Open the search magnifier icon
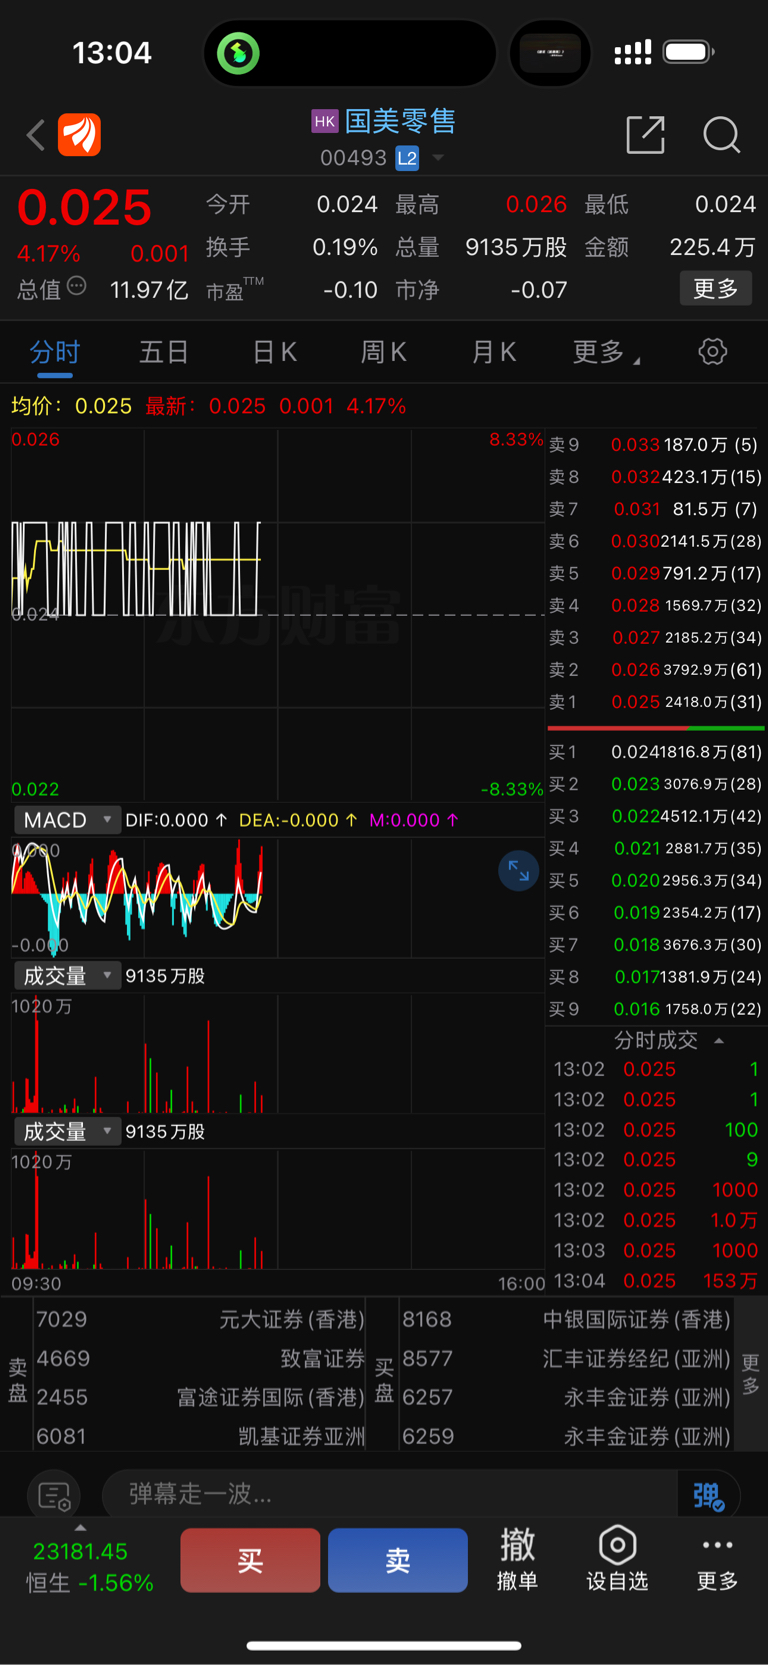This screenshot has height=1665, width=768. 721,134
